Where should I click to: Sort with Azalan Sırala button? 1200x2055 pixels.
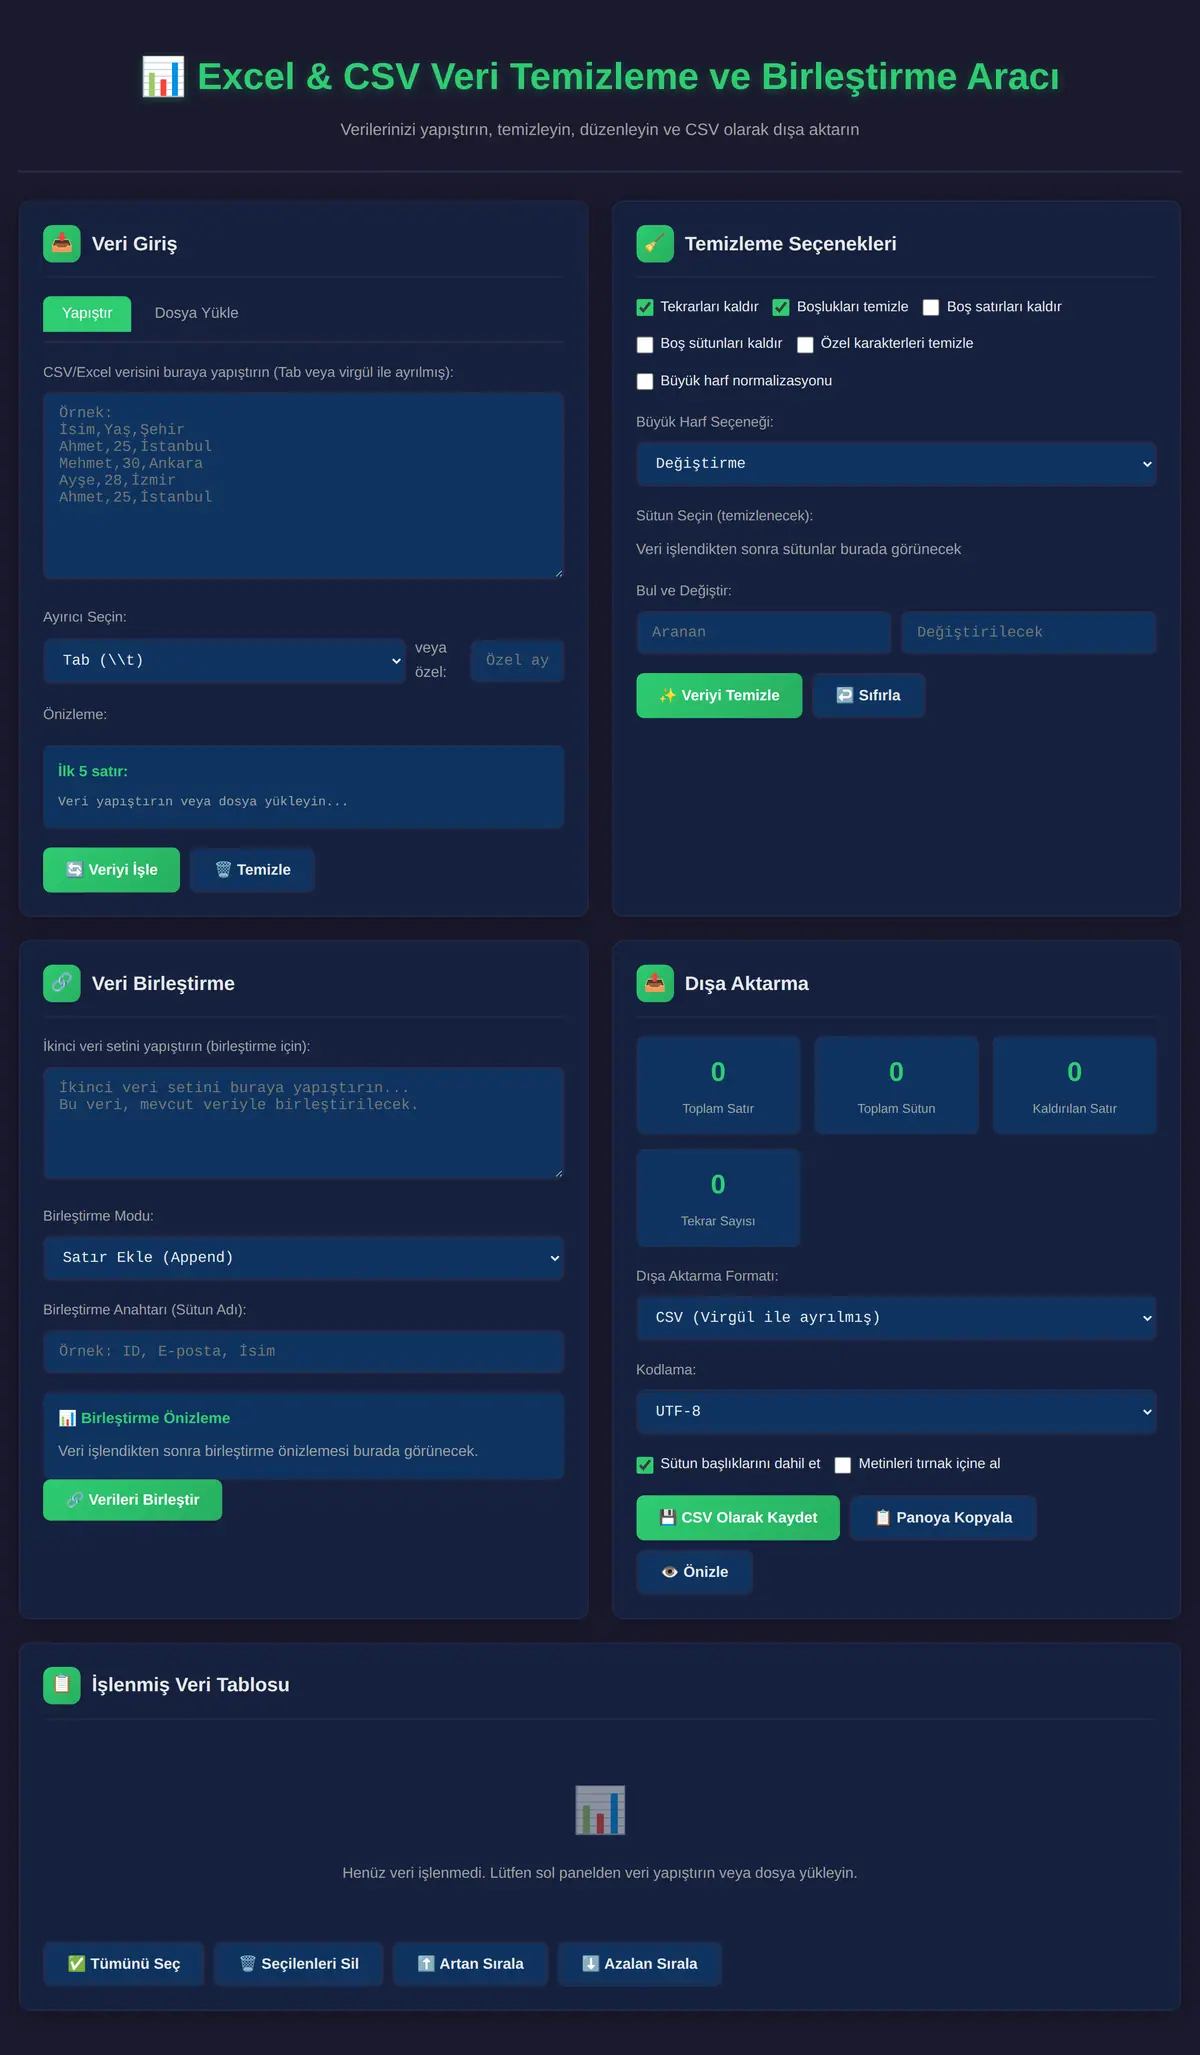[x=640, y=1964]
